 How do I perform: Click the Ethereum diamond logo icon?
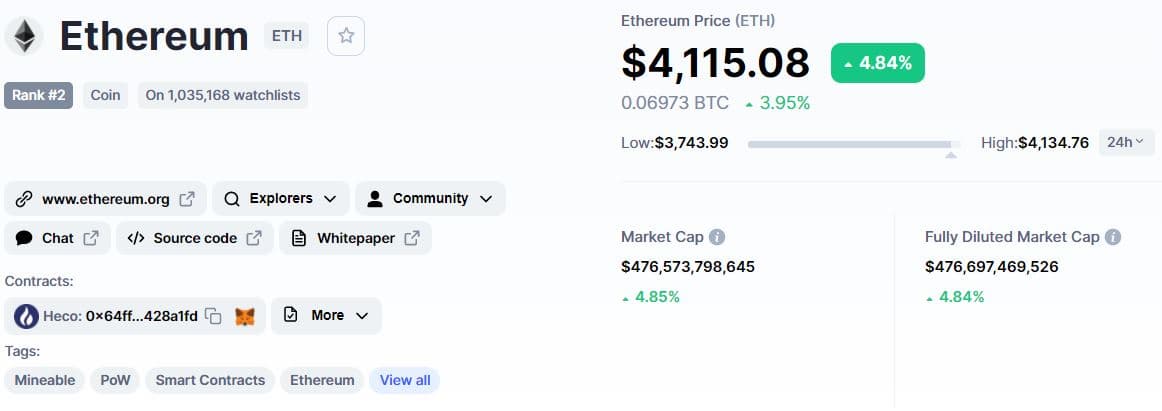[24, 37]
